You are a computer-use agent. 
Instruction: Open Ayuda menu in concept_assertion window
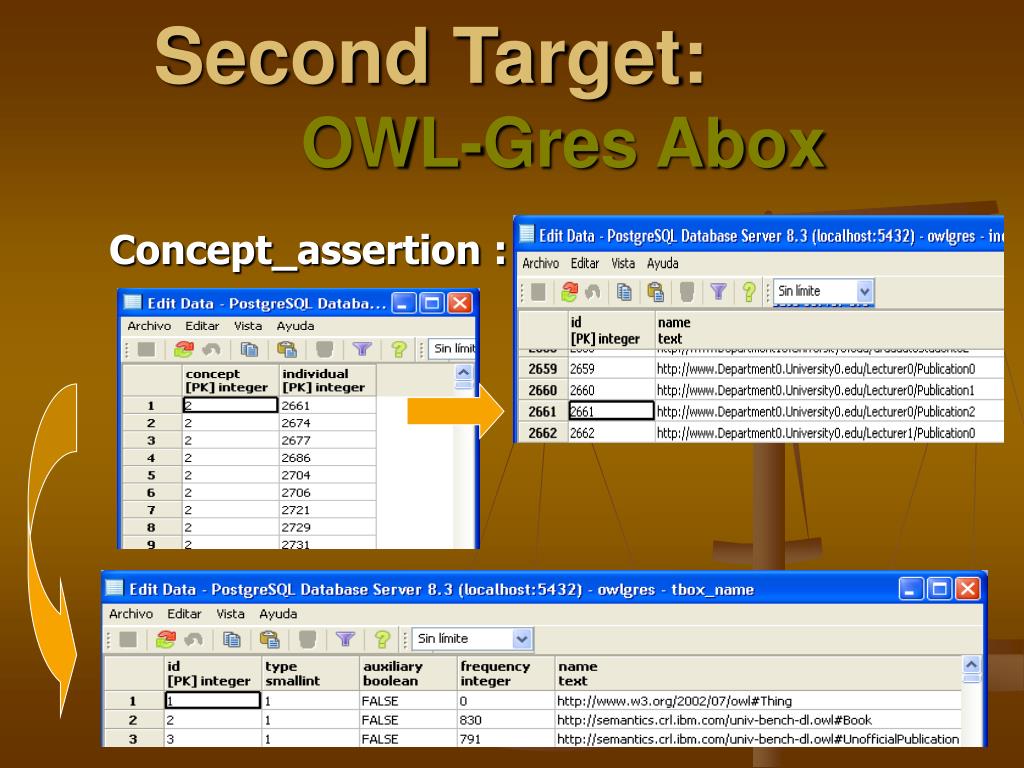(x=295, y=326)
